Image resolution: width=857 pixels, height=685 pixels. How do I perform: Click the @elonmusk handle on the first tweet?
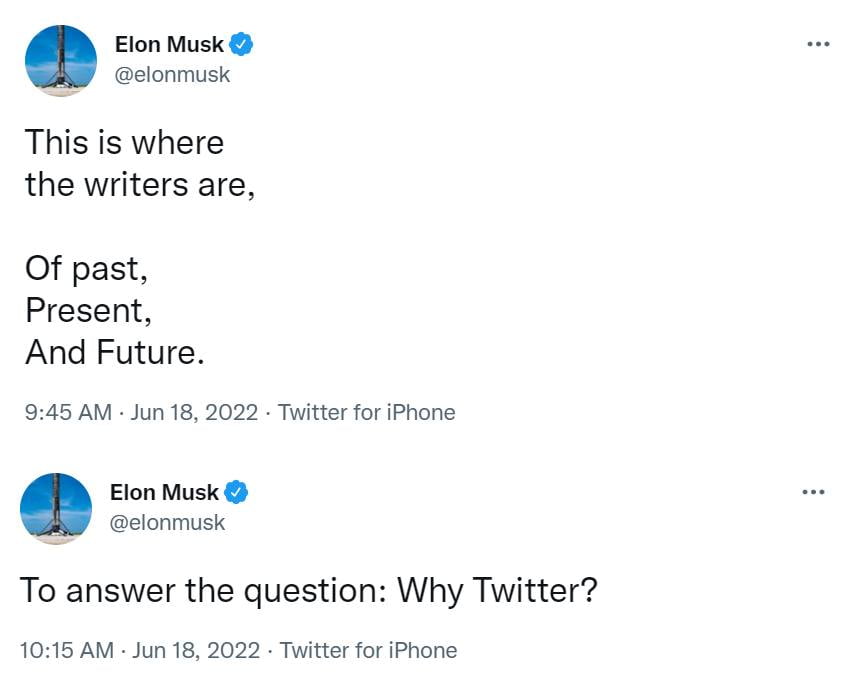[x=172, y=74]
